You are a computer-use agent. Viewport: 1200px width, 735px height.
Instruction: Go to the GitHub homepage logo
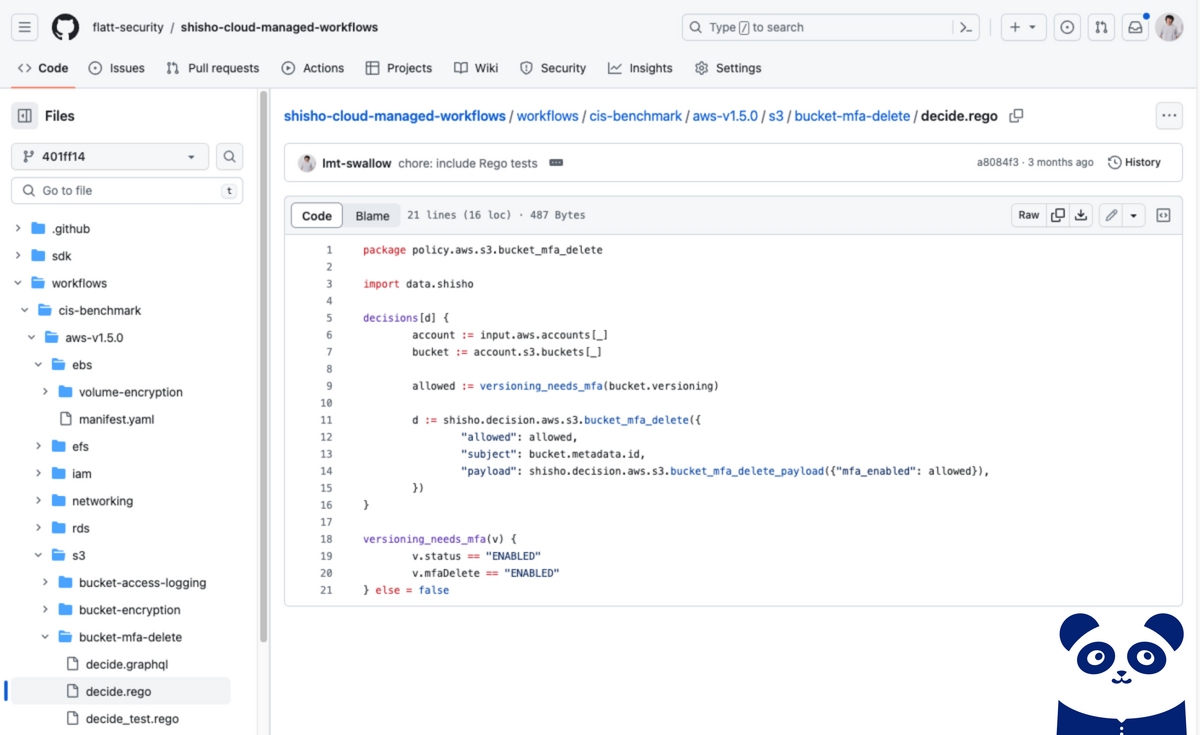coord(65,27)
